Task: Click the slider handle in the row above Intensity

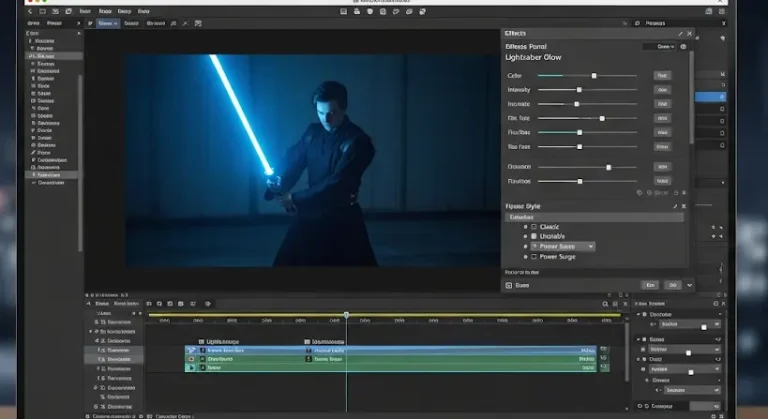Action: point(594,75)
